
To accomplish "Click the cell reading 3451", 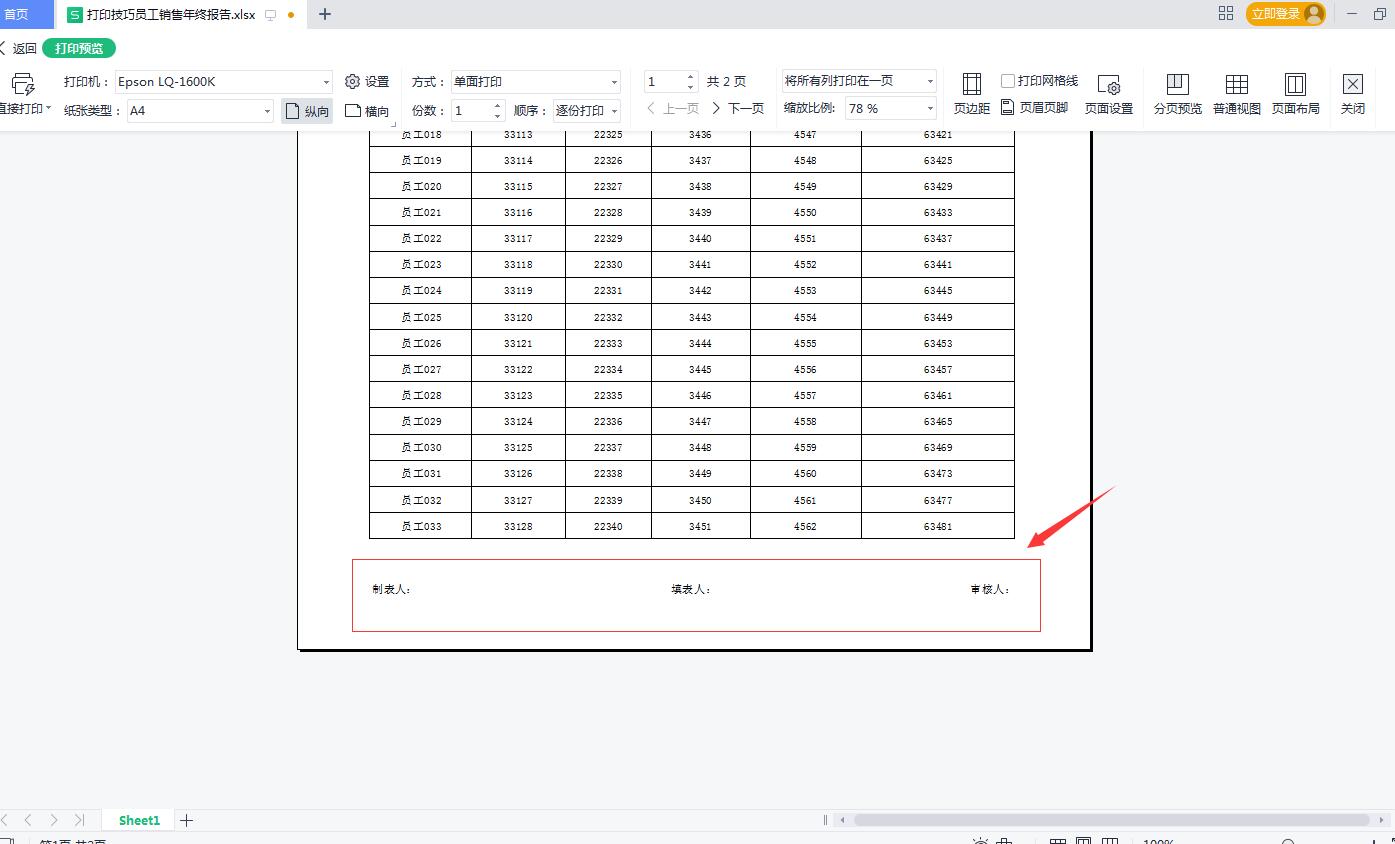I will pos(700,526).
